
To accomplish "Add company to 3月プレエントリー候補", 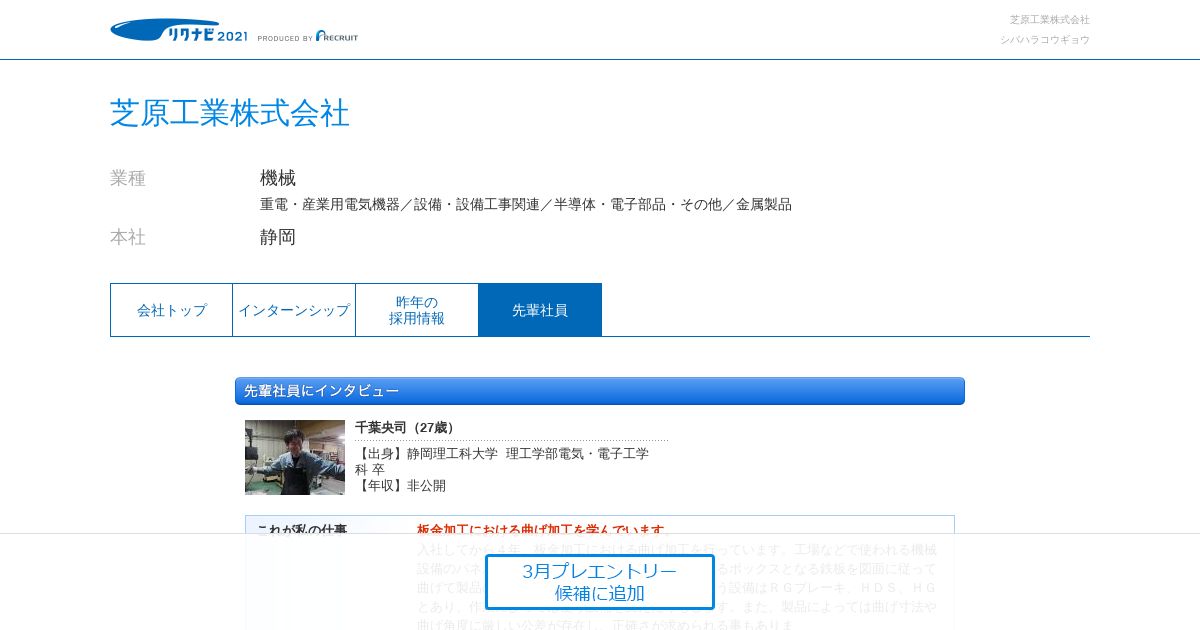I will pos(600,582).
